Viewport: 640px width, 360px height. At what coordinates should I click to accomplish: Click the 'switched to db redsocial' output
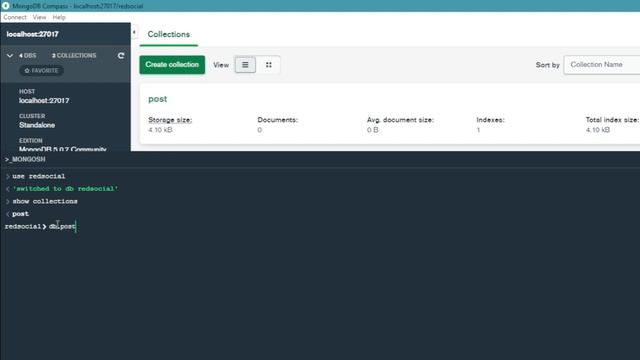tap(65, 189)
